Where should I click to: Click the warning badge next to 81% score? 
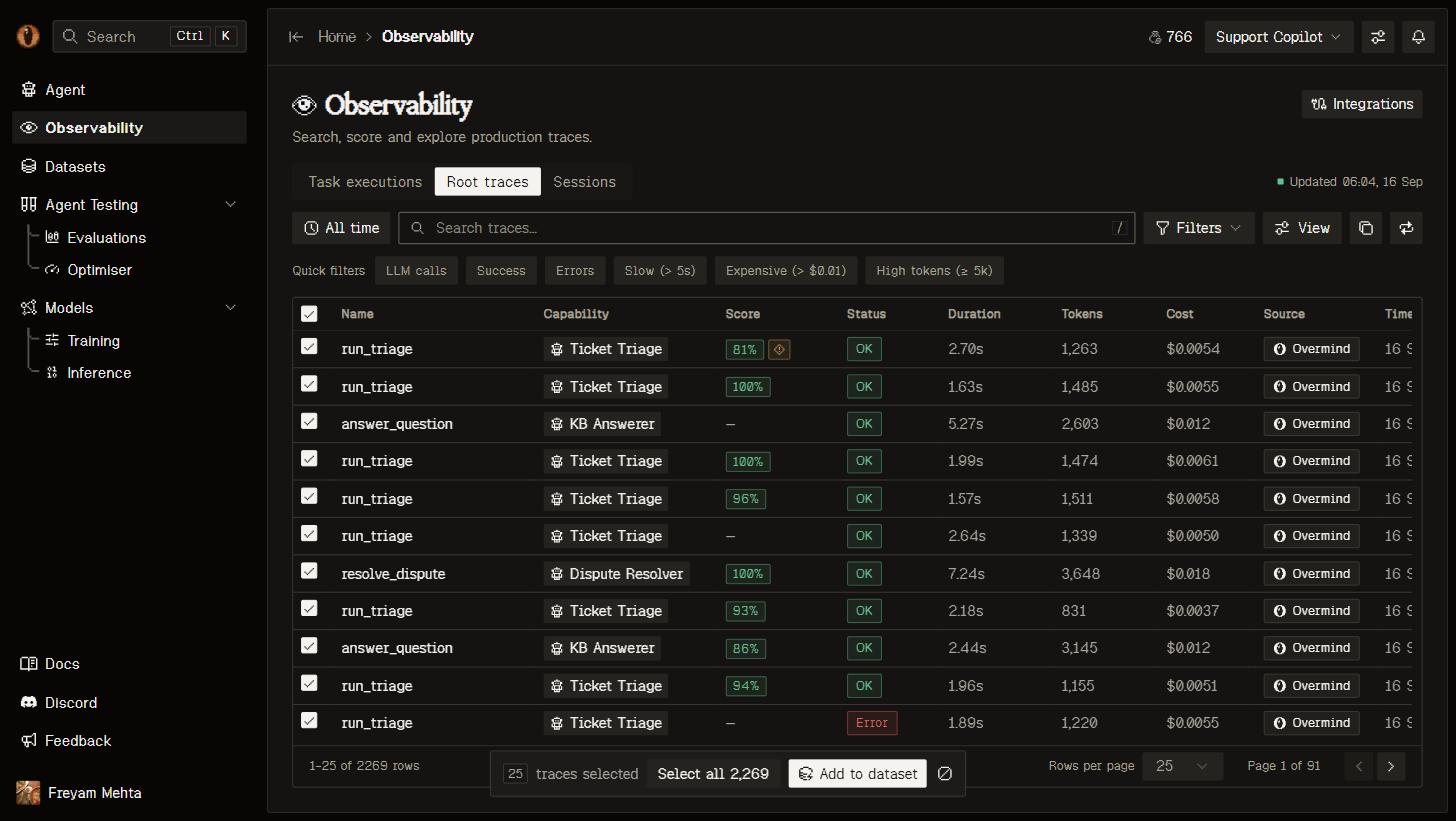tap(780, 349)
